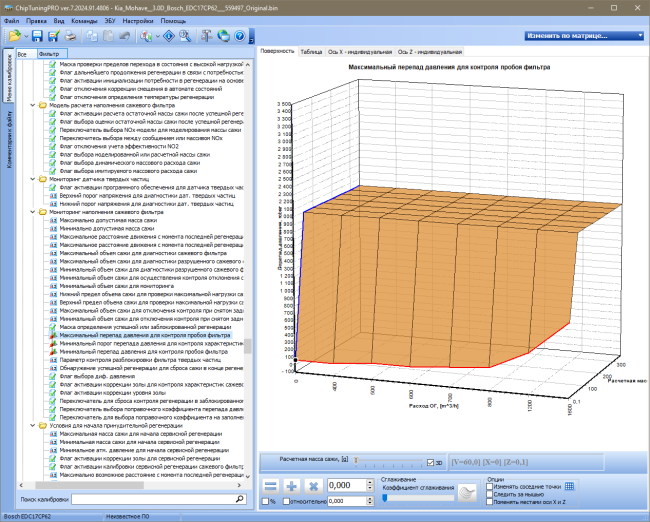Screen dimensions: 650x522
Task: Open the Настройки menu
Action: pos(138,21)
